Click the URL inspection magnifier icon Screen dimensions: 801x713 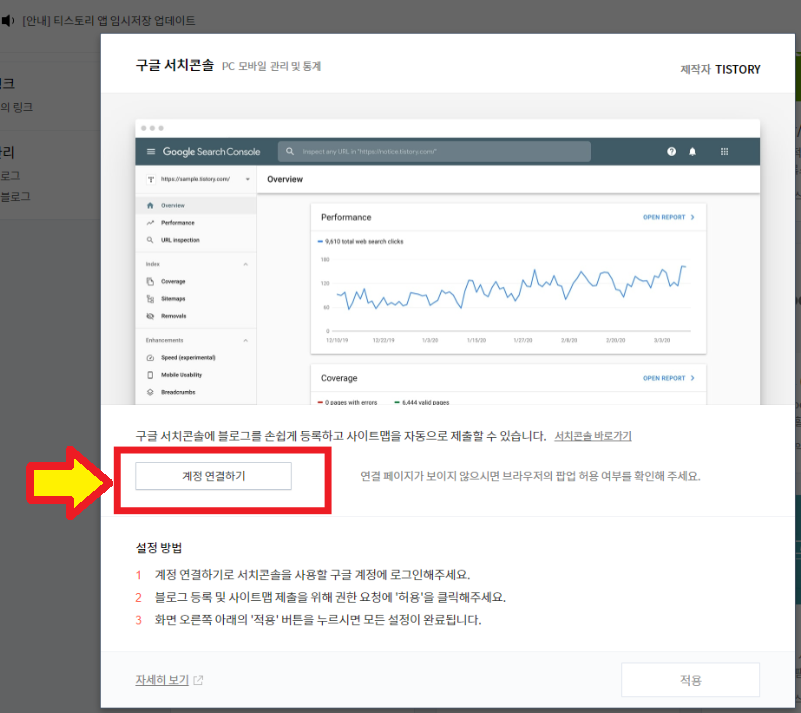[x=150, y=240]
